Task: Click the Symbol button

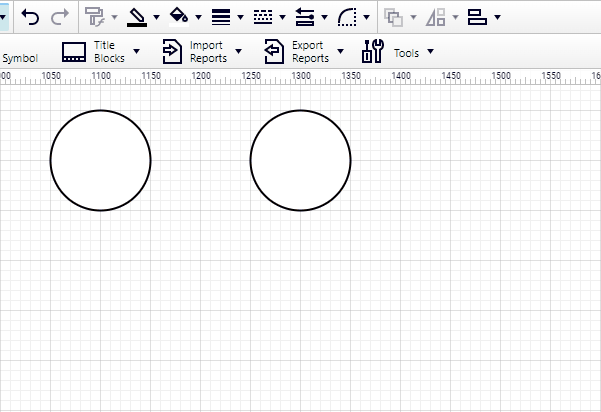Action: tap(20, 58)
